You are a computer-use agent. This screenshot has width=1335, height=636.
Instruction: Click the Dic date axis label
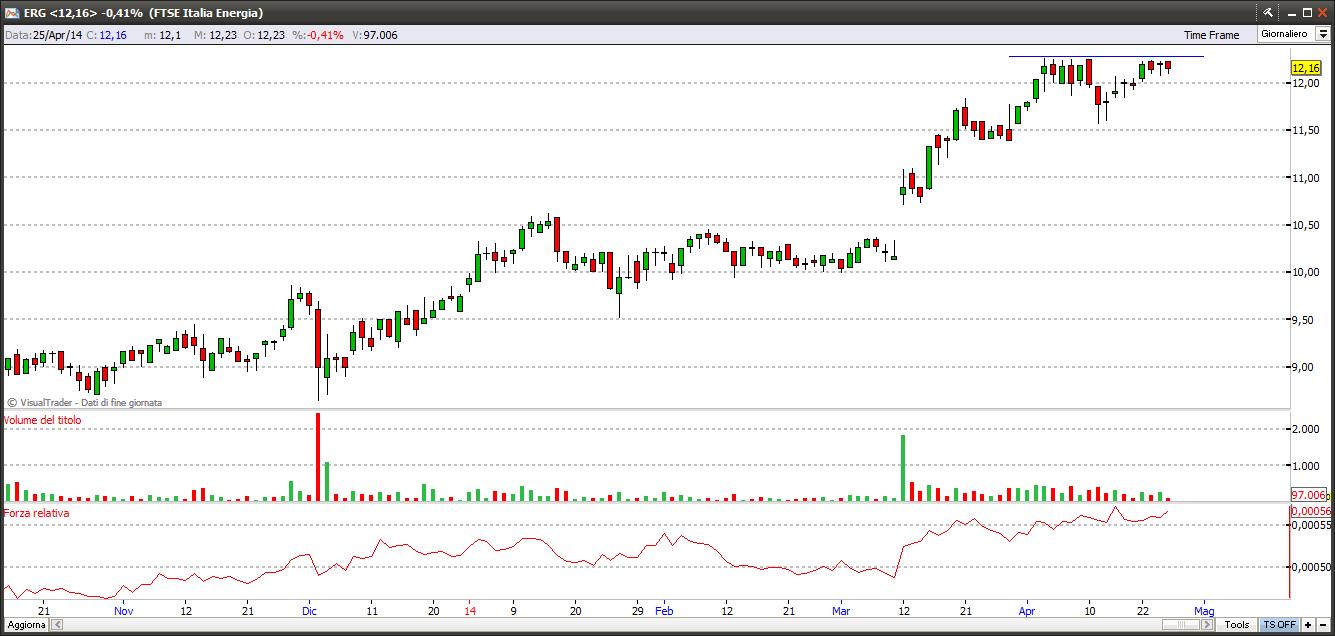[x=309, y=610]
